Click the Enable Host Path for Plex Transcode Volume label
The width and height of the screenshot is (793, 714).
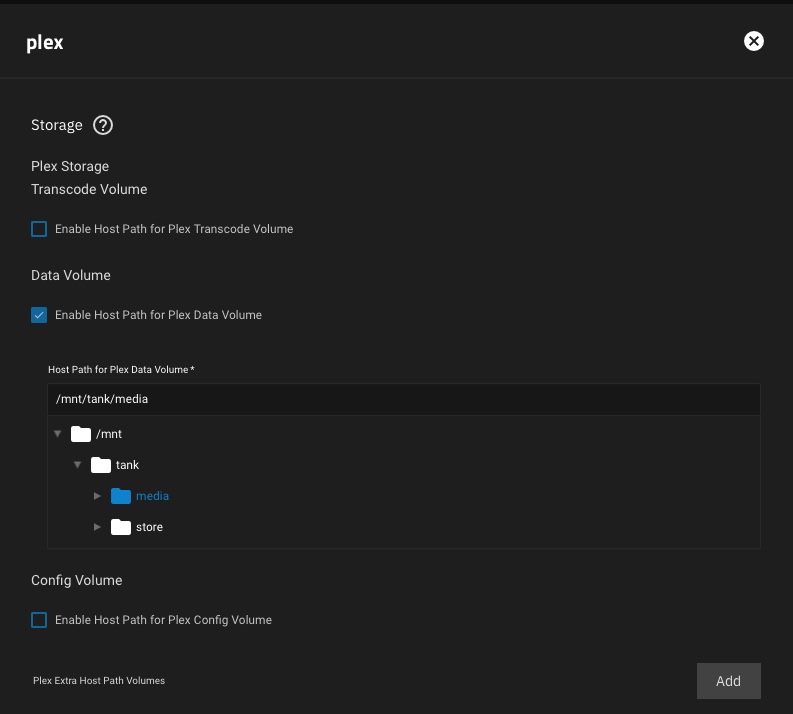(174, 229)
